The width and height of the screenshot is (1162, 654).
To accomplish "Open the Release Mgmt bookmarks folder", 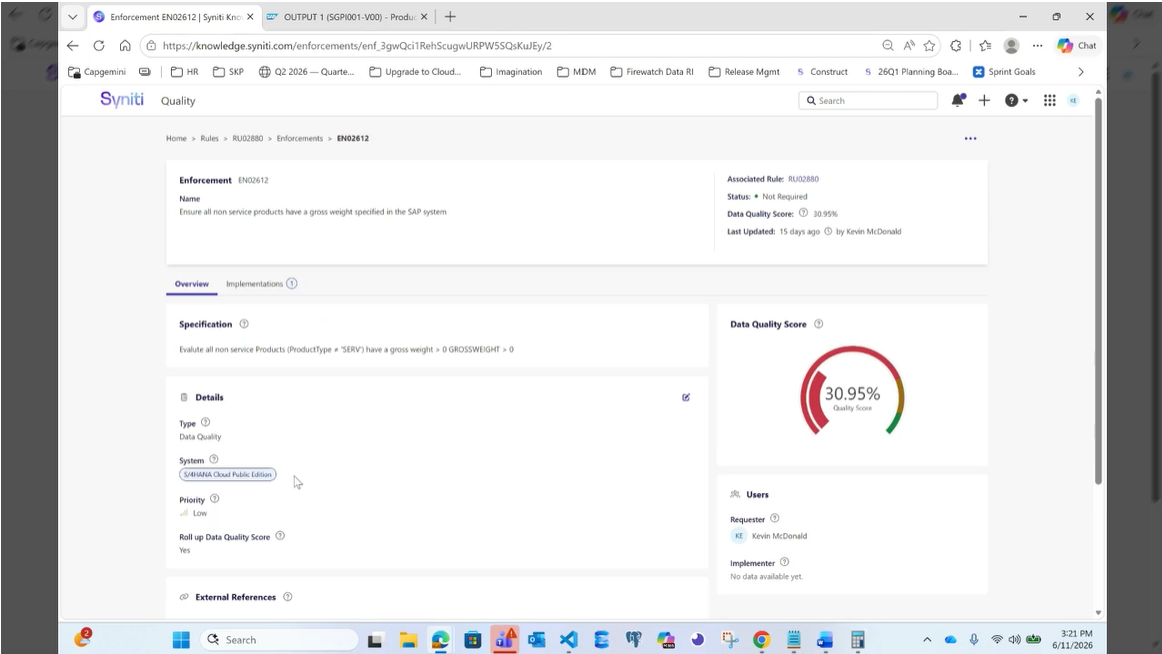I will pyautogui.click(x=744, y=72).
